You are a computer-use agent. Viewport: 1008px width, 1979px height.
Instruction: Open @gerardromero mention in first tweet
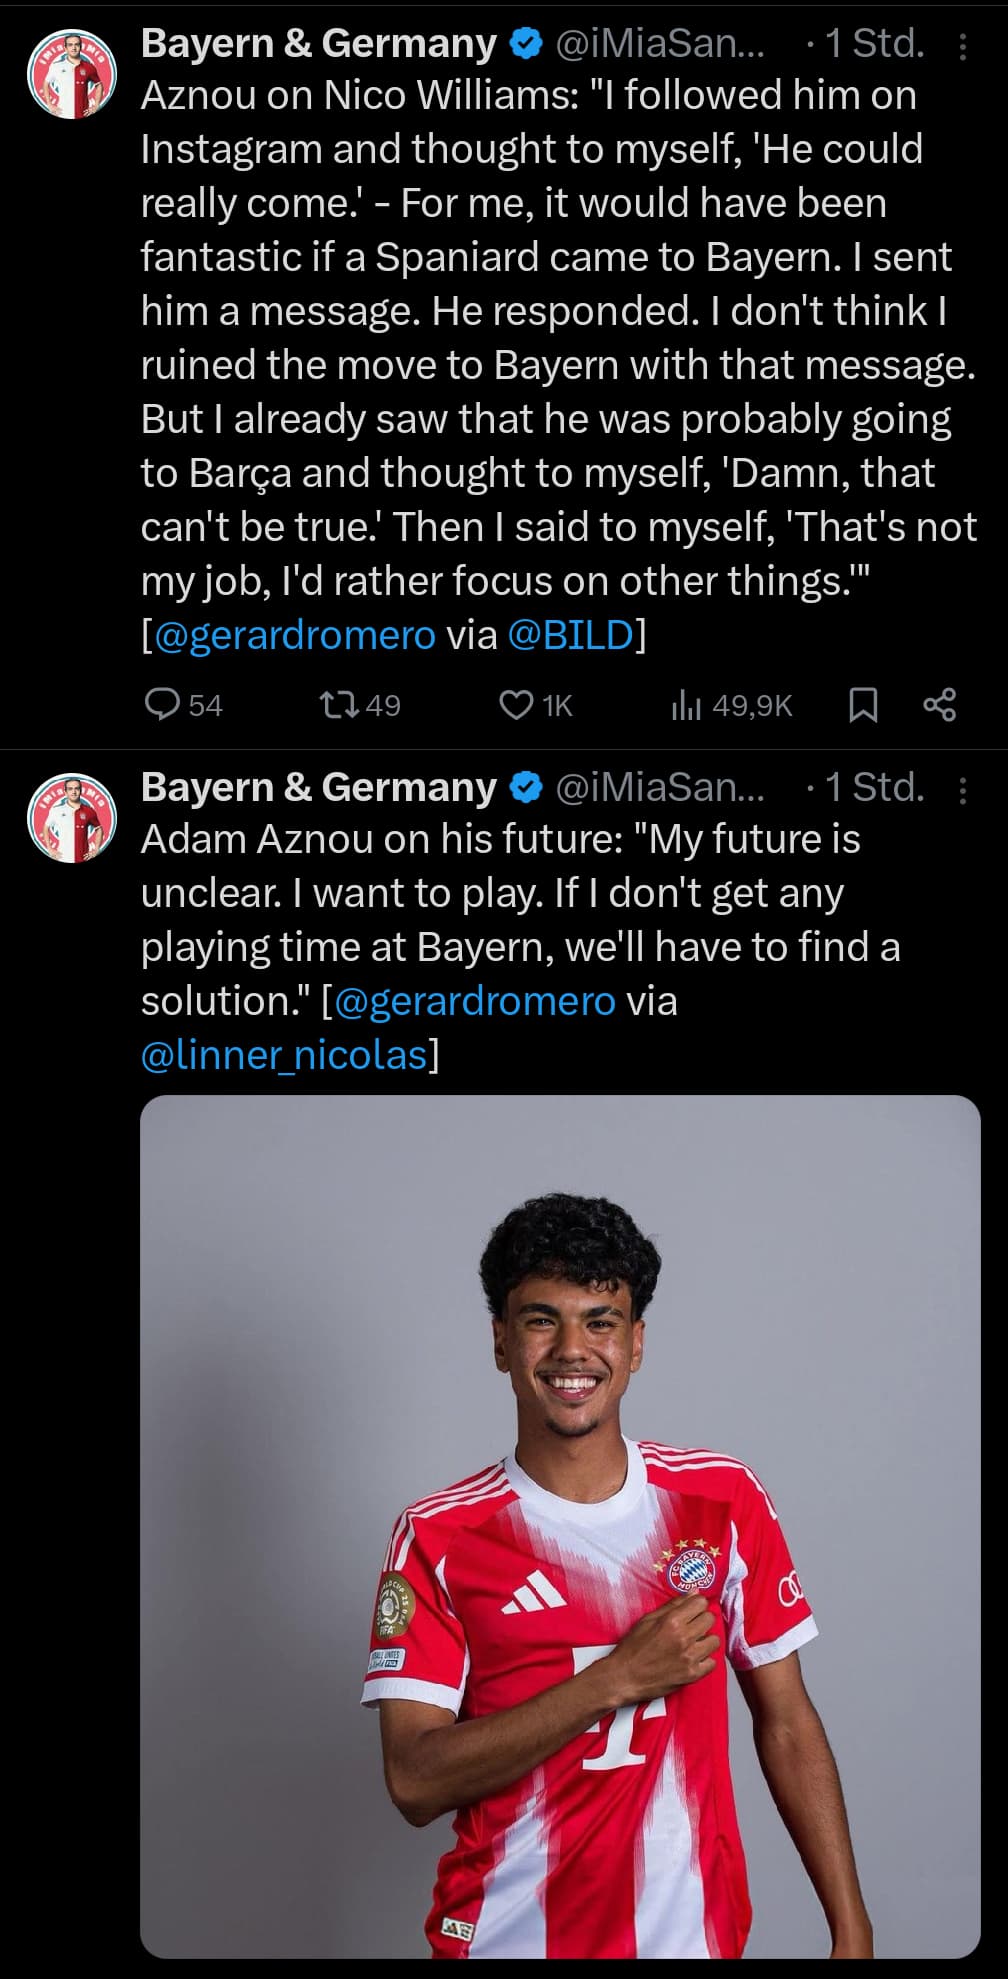(x=296, y=635)
